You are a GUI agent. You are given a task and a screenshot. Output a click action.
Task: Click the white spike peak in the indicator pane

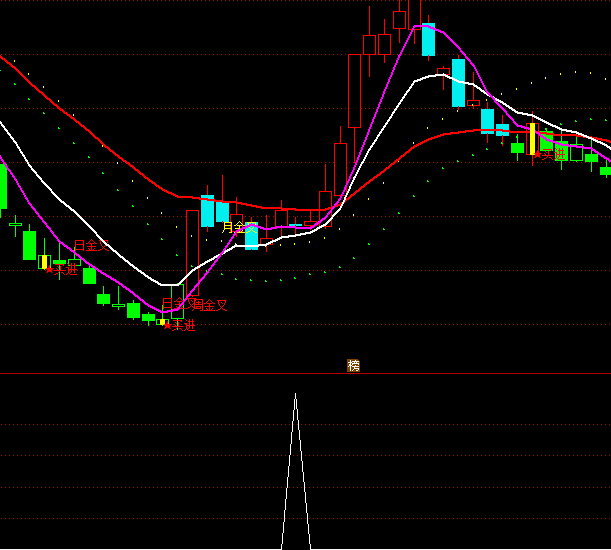tap(295, 395)
